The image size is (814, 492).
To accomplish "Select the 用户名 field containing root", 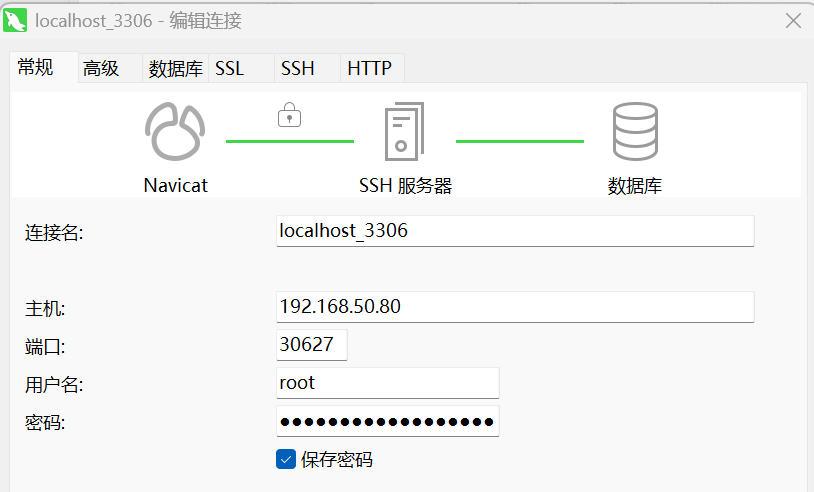I will (x=387, y=383).
